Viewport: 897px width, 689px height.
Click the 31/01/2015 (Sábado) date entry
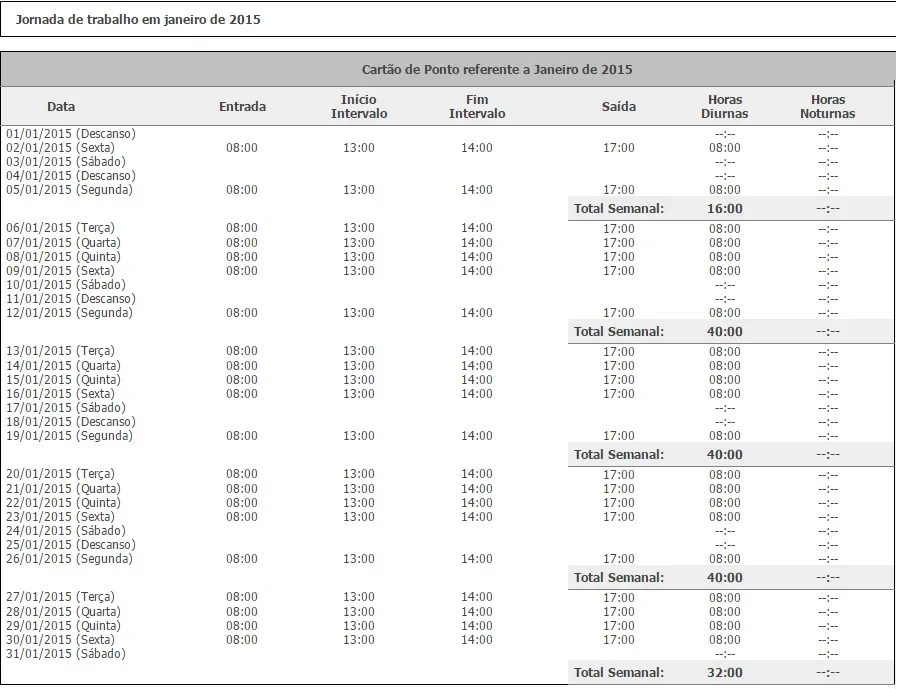[66, 654]
